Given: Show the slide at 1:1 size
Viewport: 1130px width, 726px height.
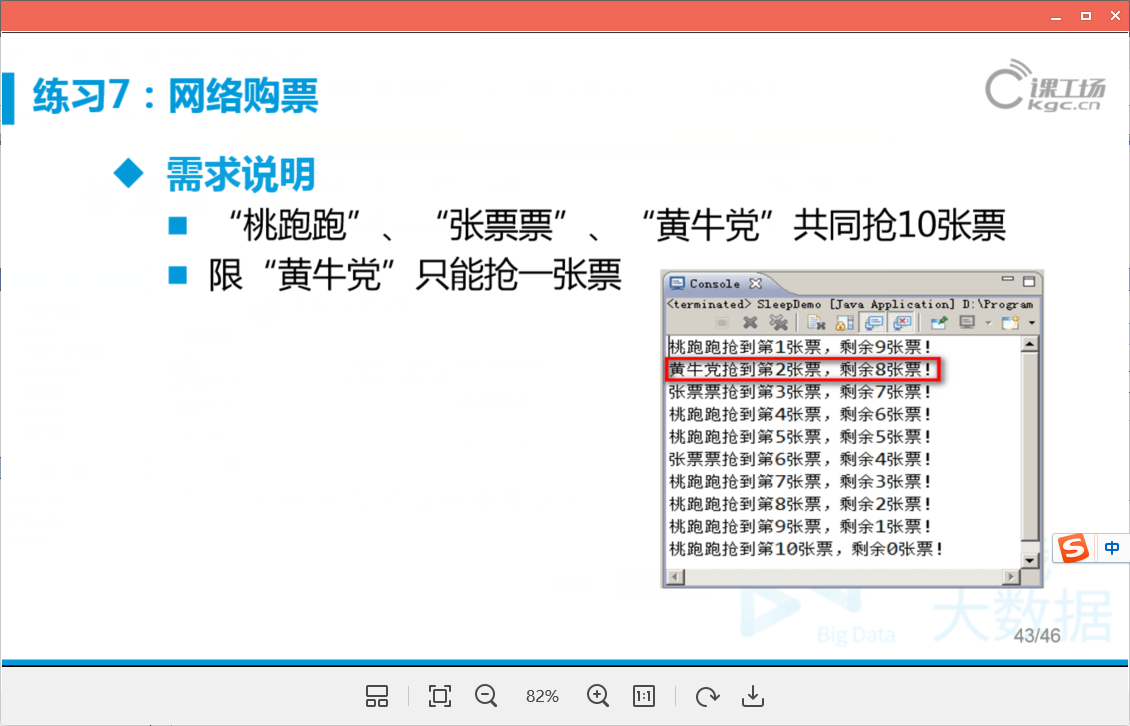Looking at the screenshot, I should pyautogui.click(x=644, y=696).
